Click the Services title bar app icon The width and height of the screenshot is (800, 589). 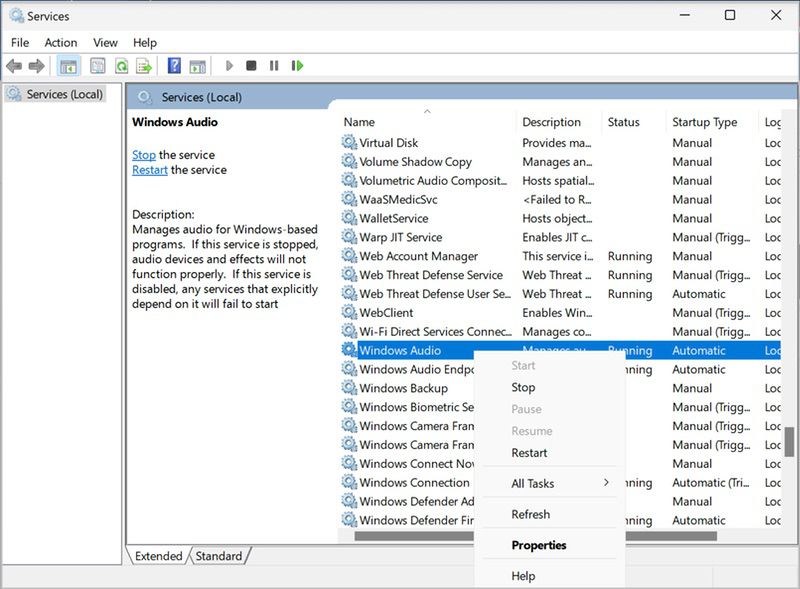16,16
